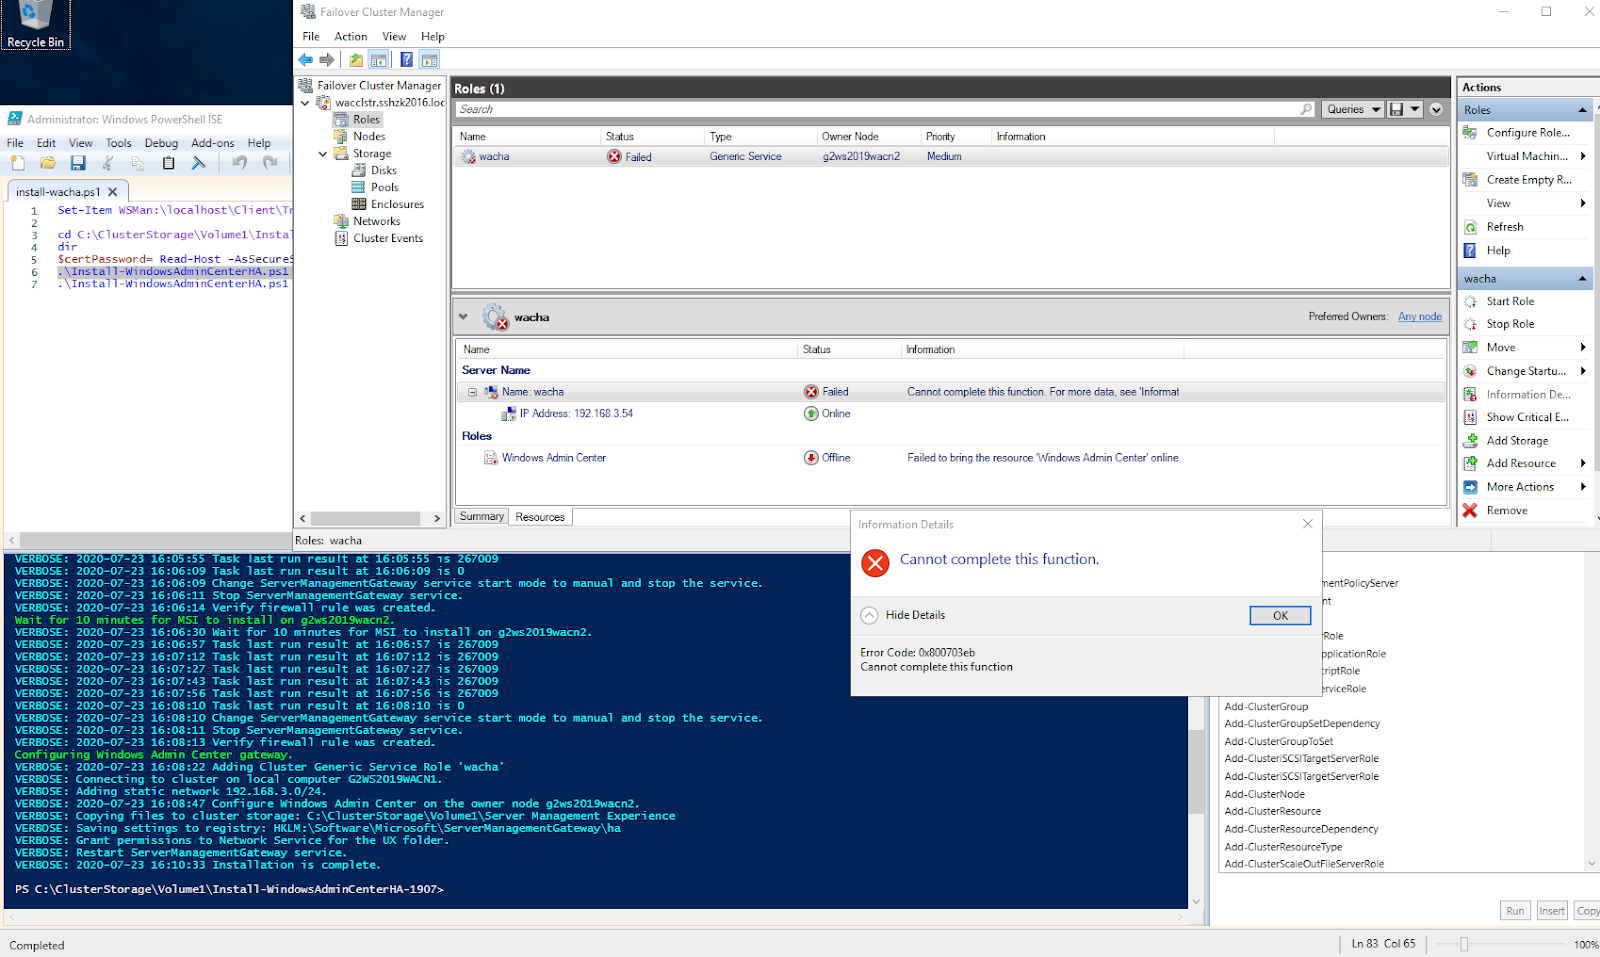Click the export list folder icon in the toolbar
1600x957 pixels.
(354, 59)
